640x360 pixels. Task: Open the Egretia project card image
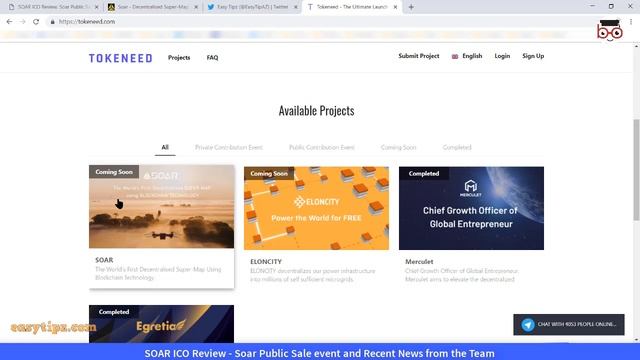[x=162, y=324]
